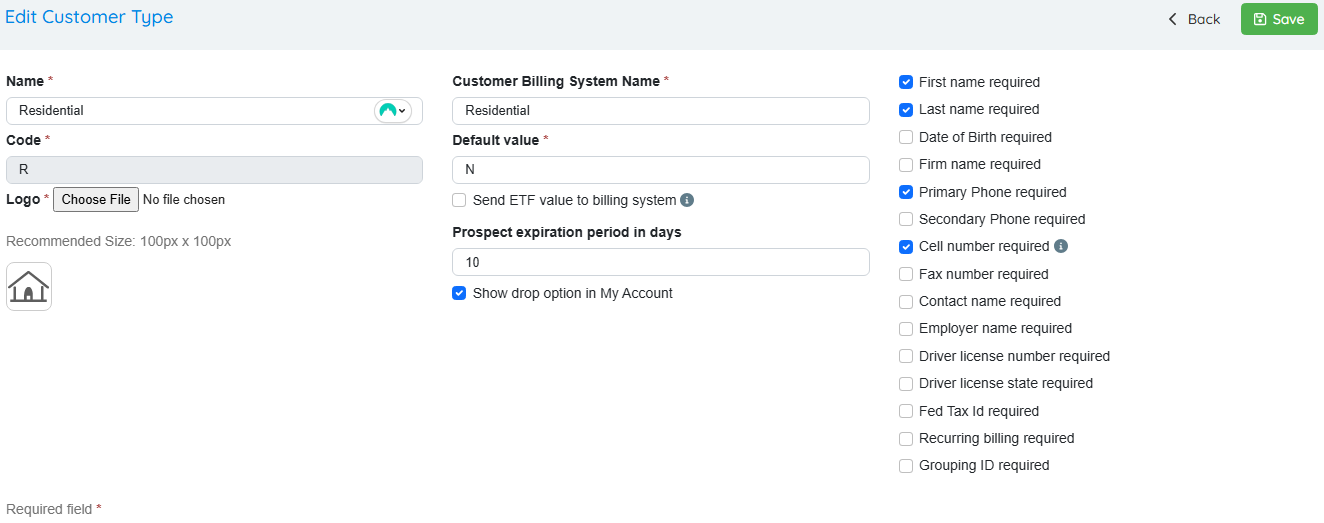Enable Send ETF value to billing system
Viewport: 1324px width, 523px height.
459,200
